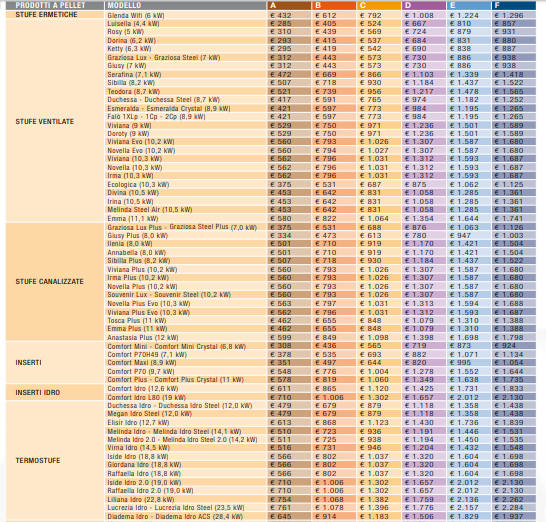Click the 'STUFE VENTILATE' category label

[x=45, y=122]
